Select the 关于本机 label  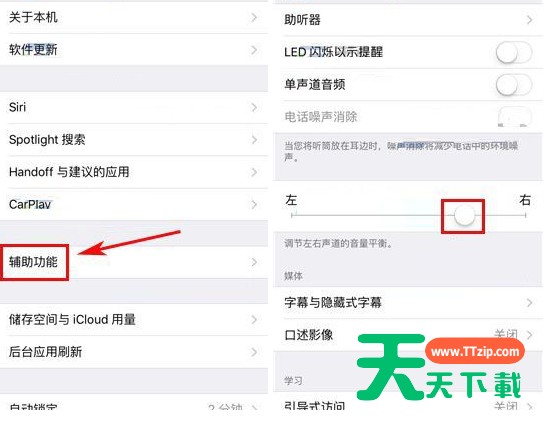point(33,17)
